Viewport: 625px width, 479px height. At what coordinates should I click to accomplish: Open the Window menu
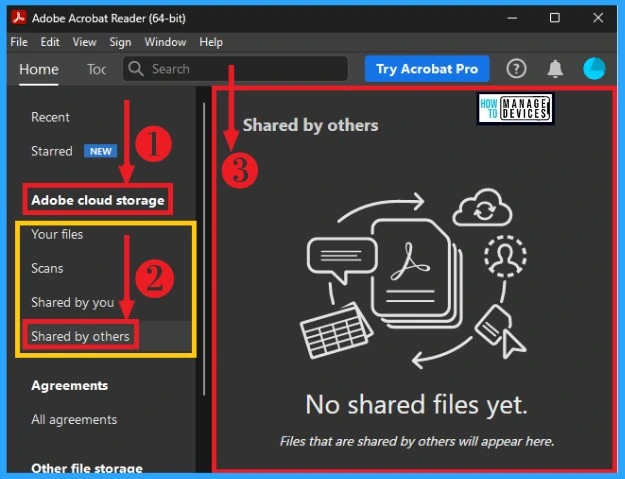pos(165,42)
